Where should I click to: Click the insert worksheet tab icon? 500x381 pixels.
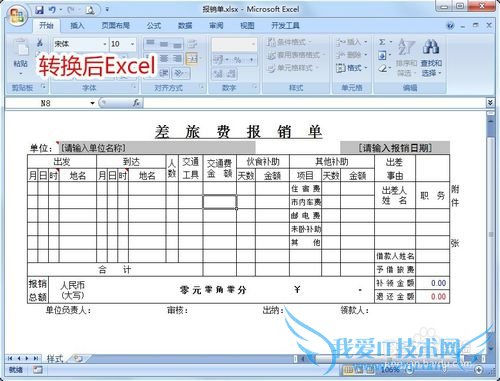pyautogui.click(x=78, y=359)
